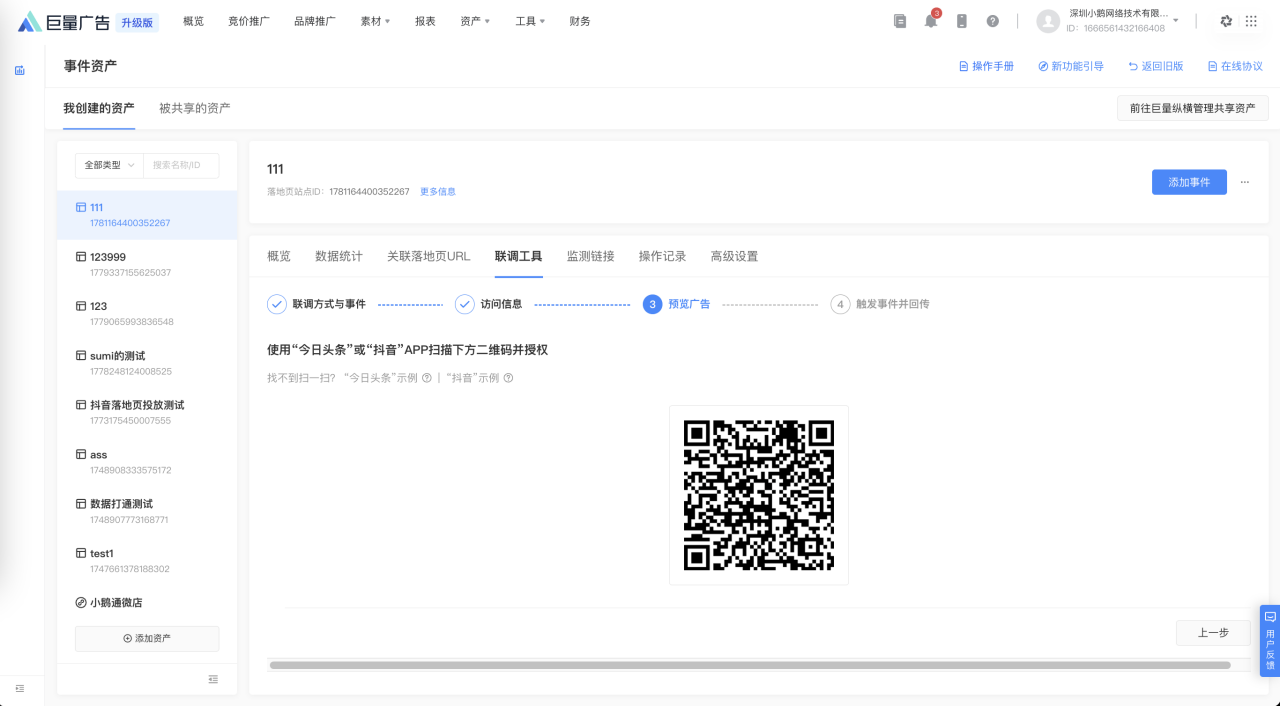
Task: Select 我创建的资产 tab
Action: 99,108
